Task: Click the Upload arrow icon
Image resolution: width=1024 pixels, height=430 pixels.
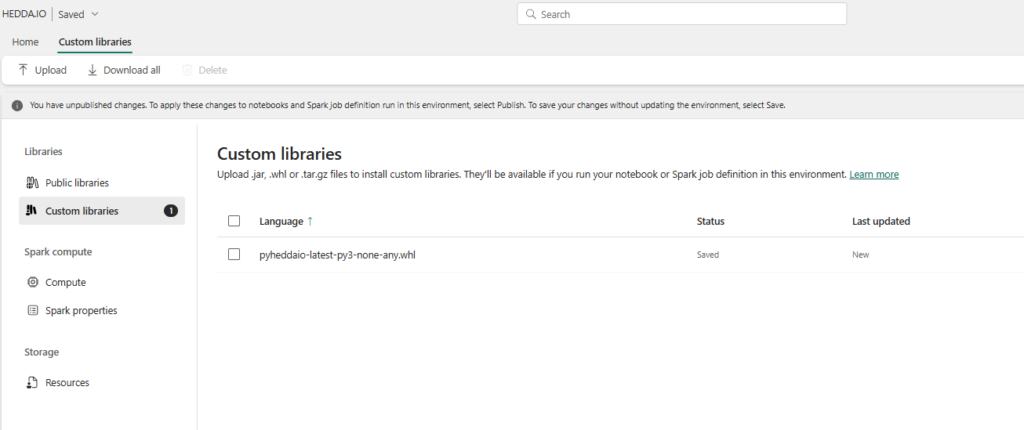Action: pyautogui.click(x=23, y=70)
